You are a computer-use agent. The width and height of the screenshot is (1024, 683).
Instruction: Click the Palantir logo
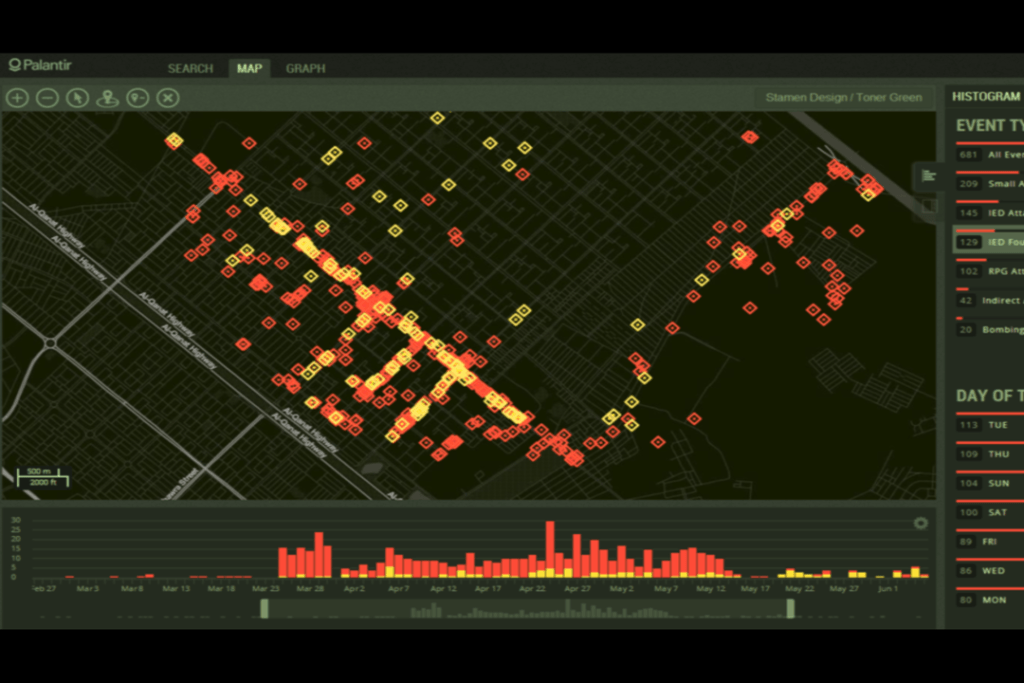coord(40,66)
